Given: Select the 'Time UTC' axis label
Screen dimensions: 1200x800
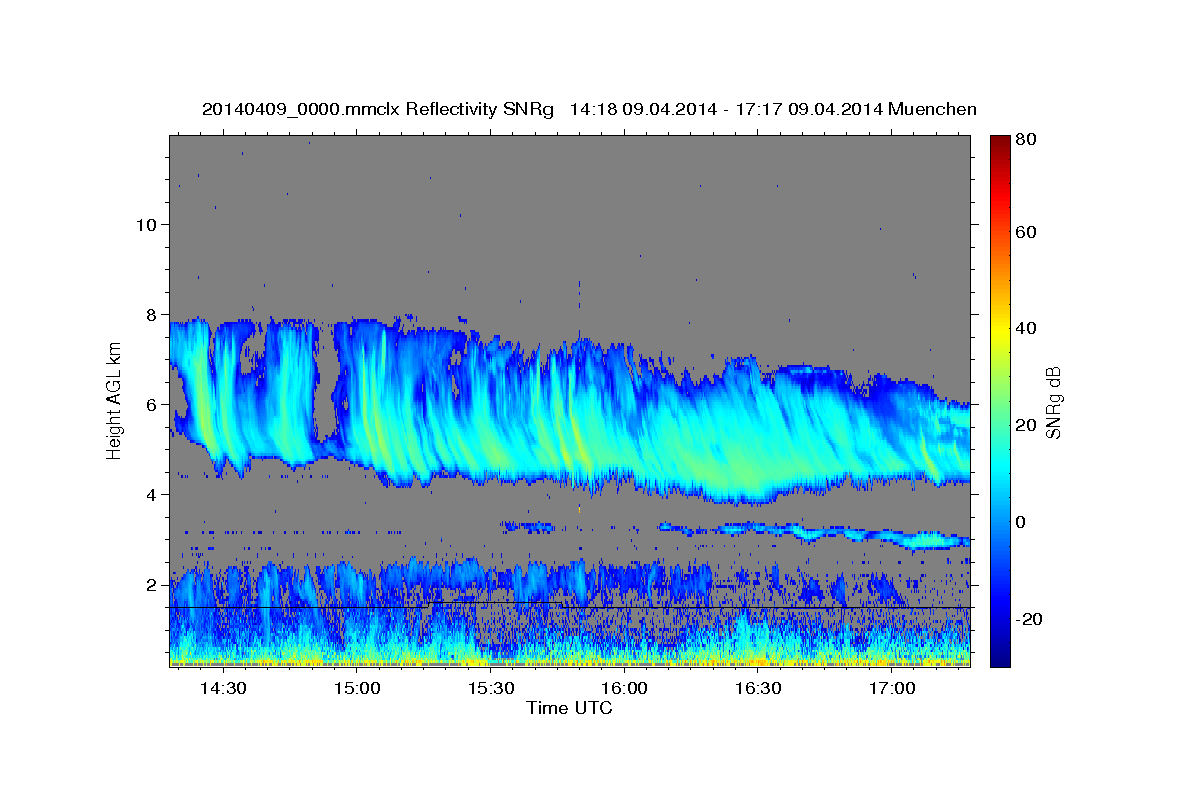Looking at the screenshot, I should (x=569, y=708).
